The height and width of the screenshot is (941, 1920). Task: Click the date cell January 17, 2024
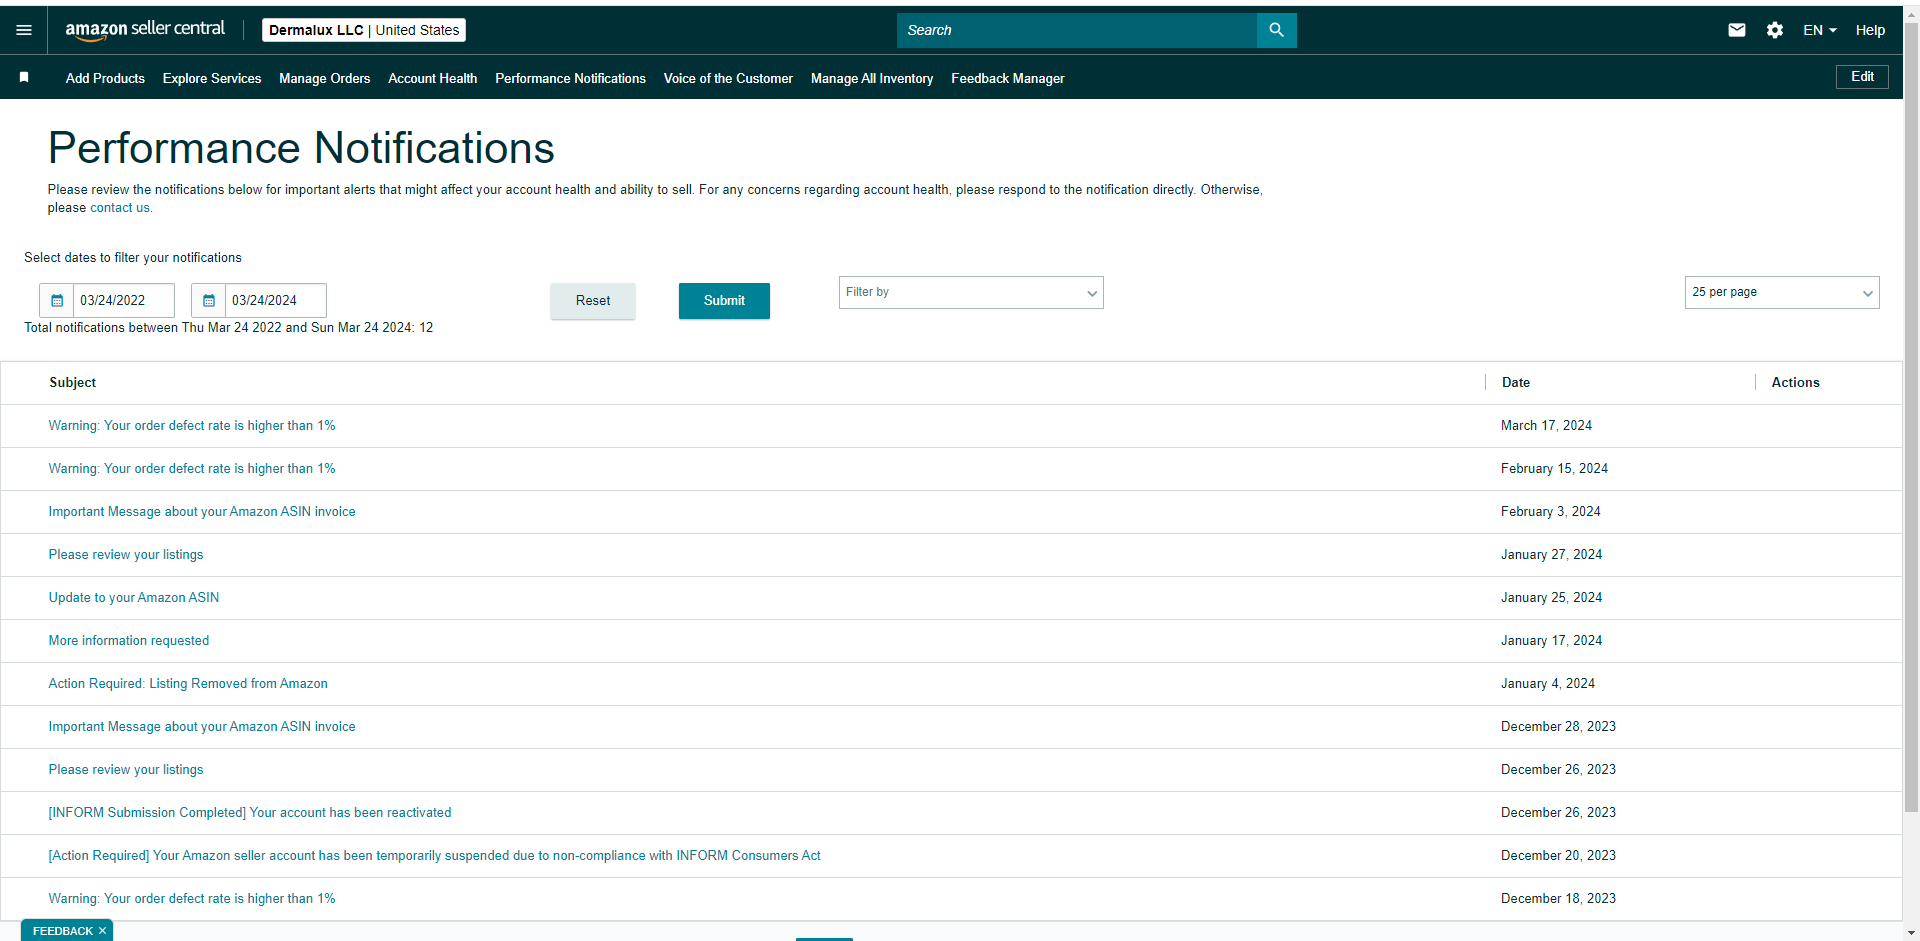[x=1551, y=641]
